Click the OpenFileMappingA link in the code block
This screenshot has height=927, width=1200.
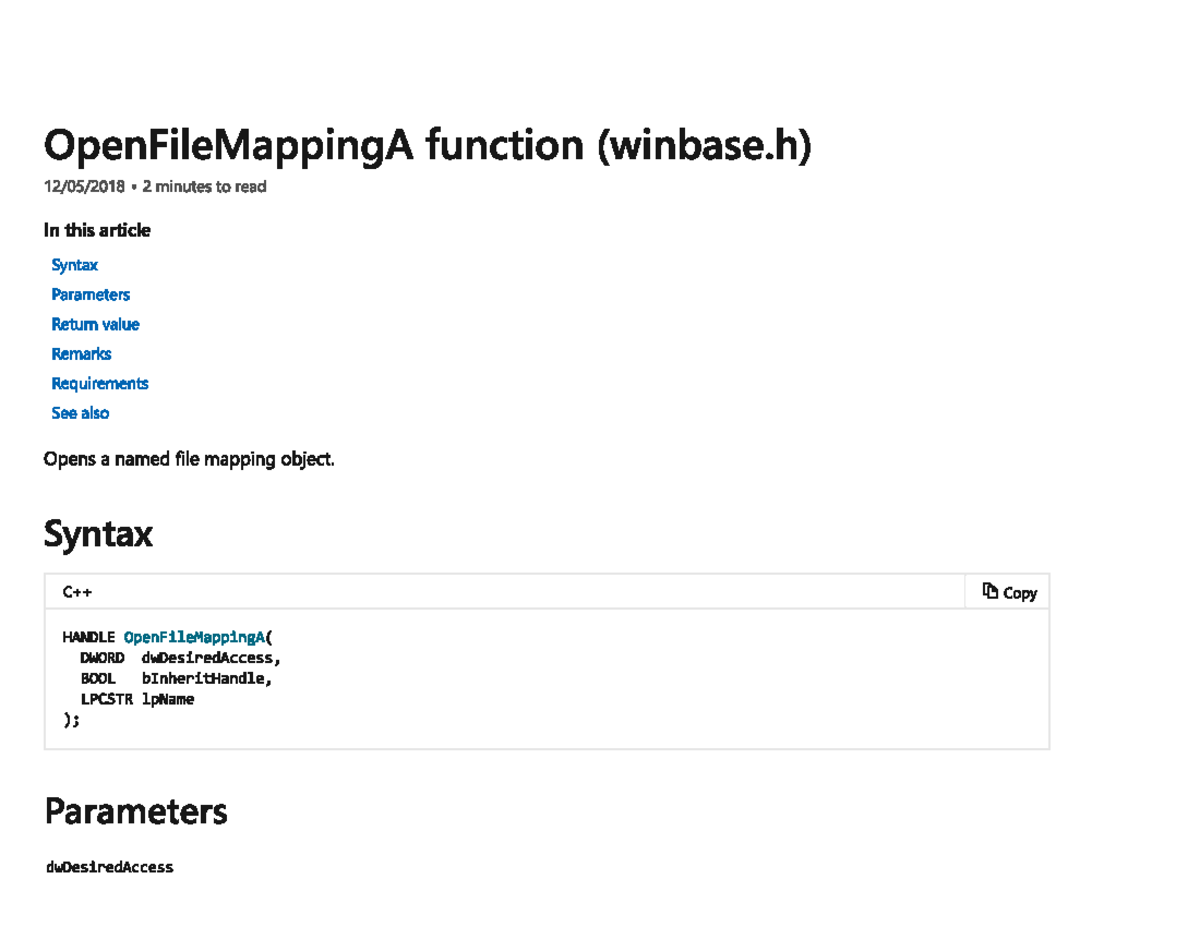pos(193,637)
